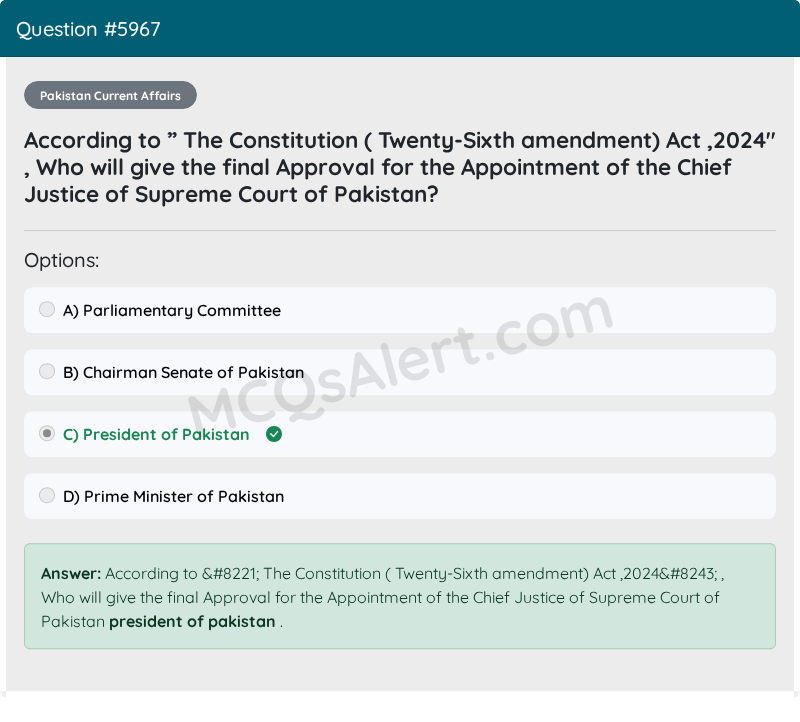Image resolution: width=800 pixels, height=722 pixels.
Task: Click the green checkmark beside President of Pakistan
Action: (274, 434)
